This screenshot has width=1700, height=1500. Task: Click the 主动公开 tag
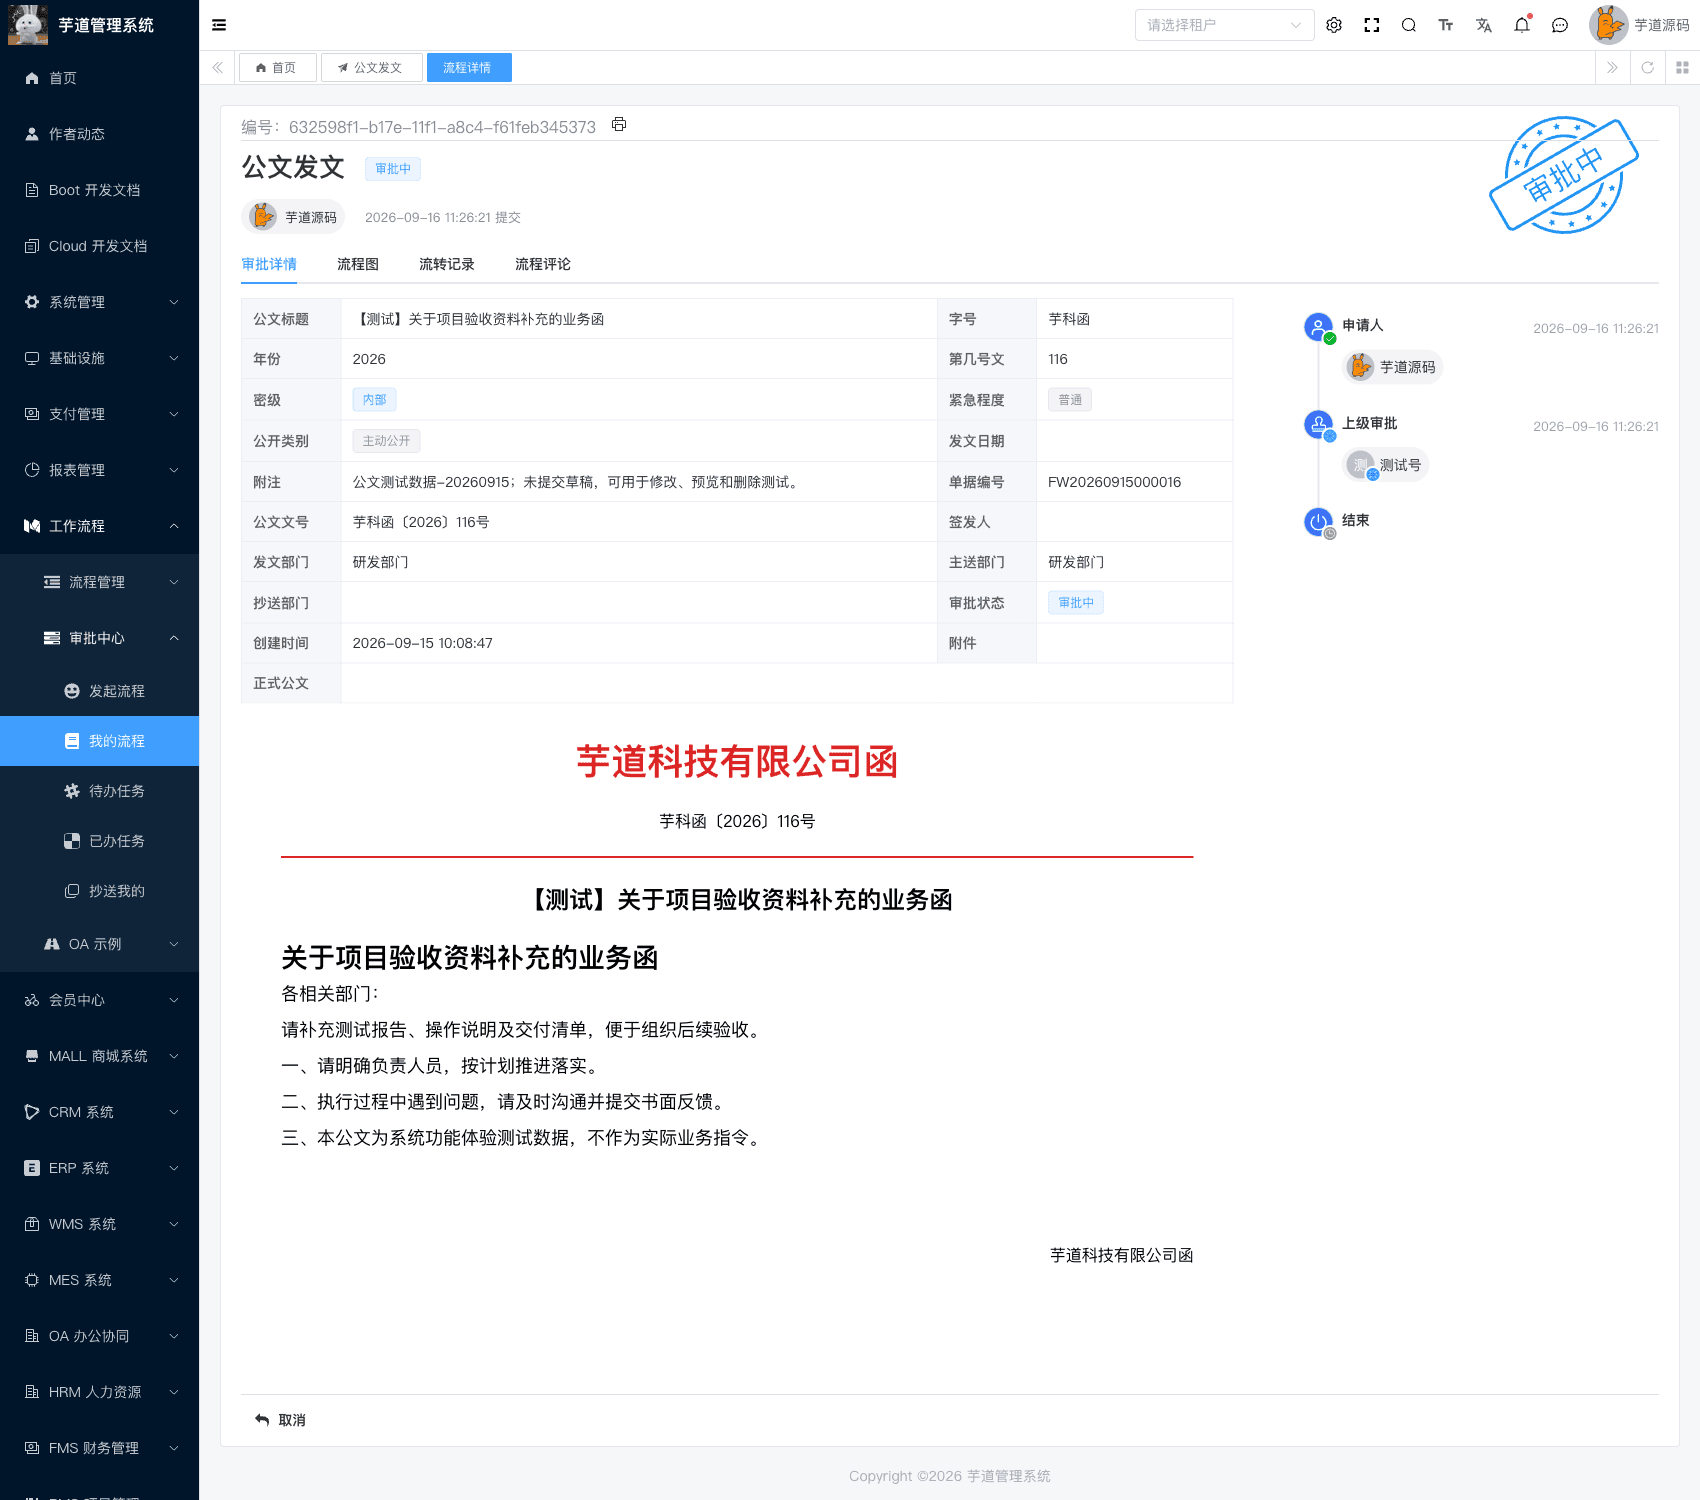[x=386, y=440]
